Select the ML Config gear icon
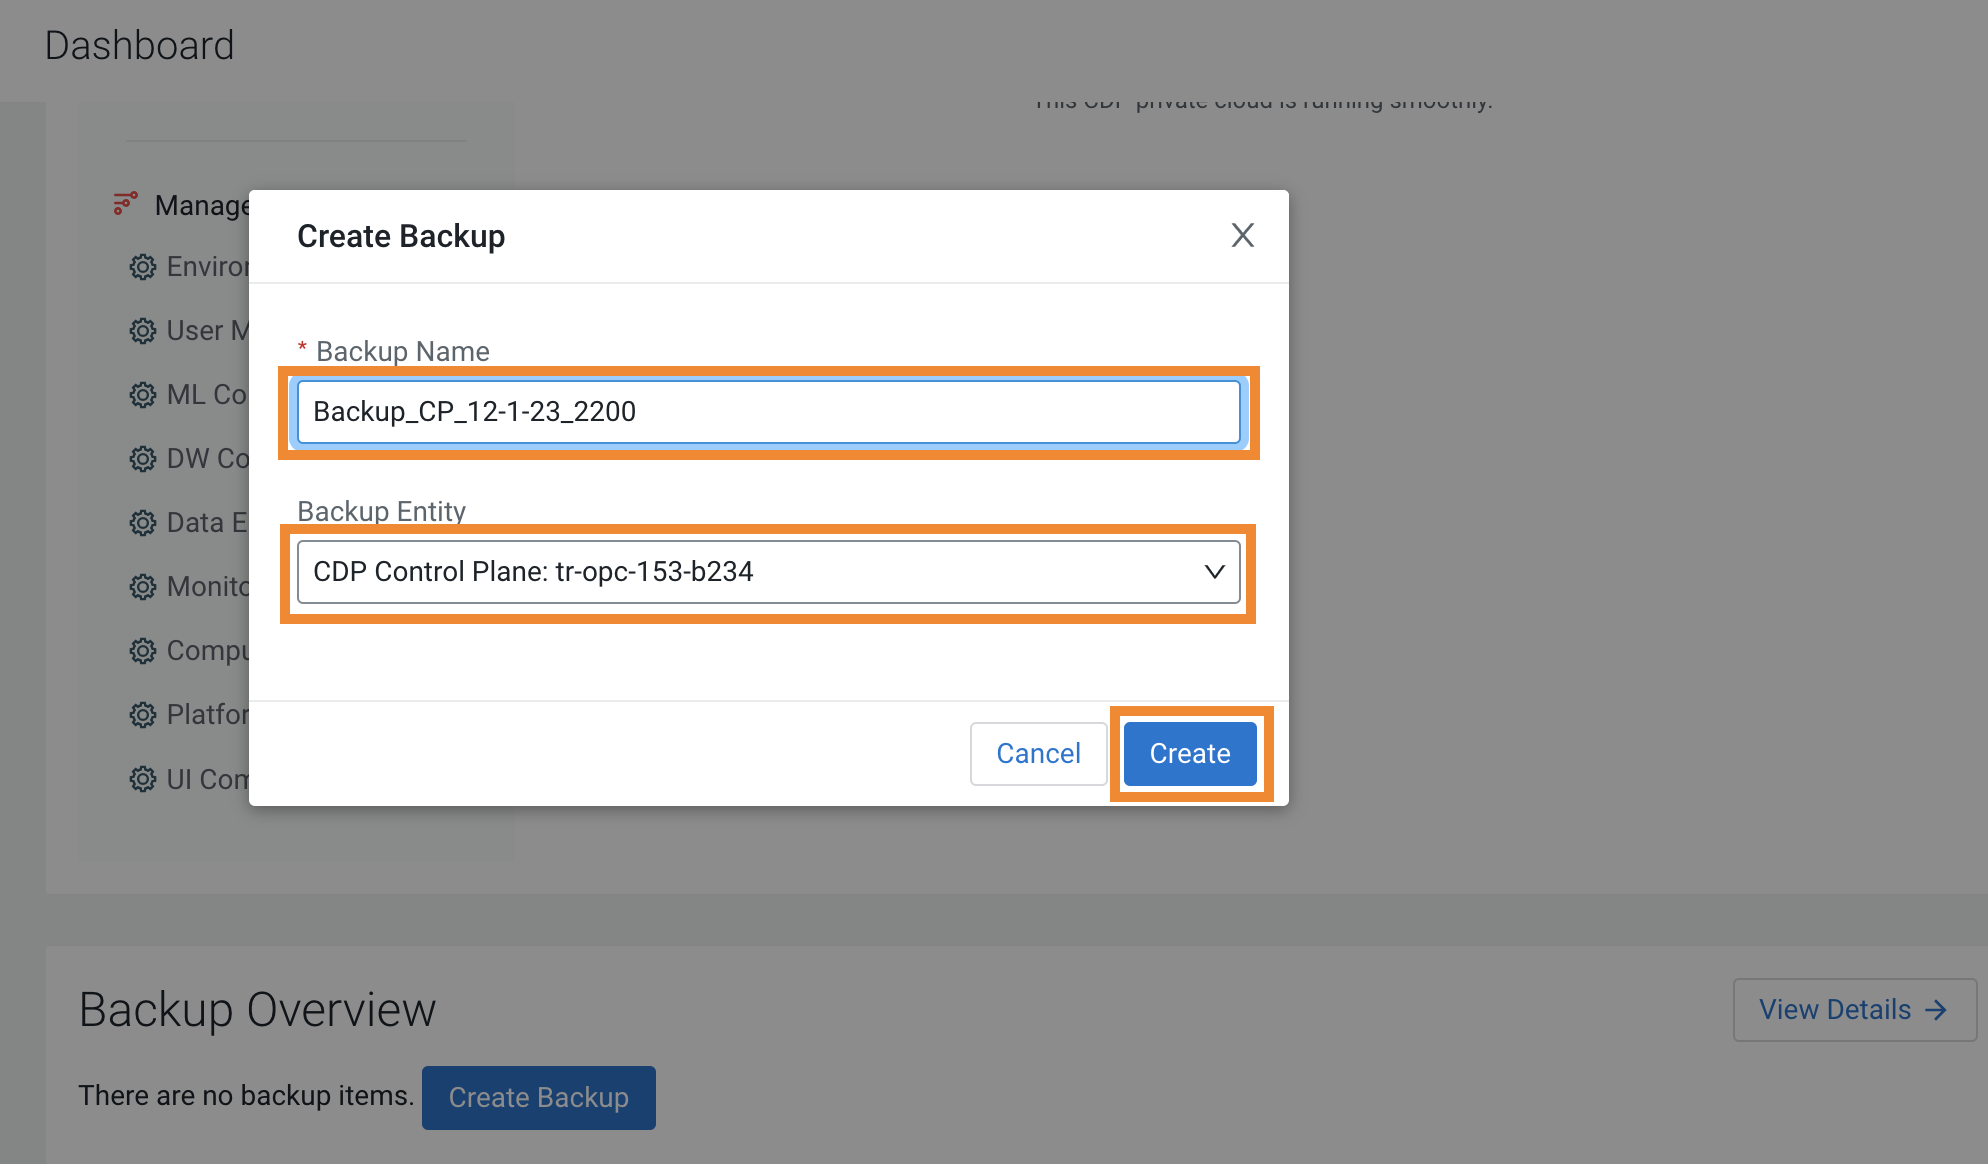This screenshot has height=1164, width=1988. (141, 394)
